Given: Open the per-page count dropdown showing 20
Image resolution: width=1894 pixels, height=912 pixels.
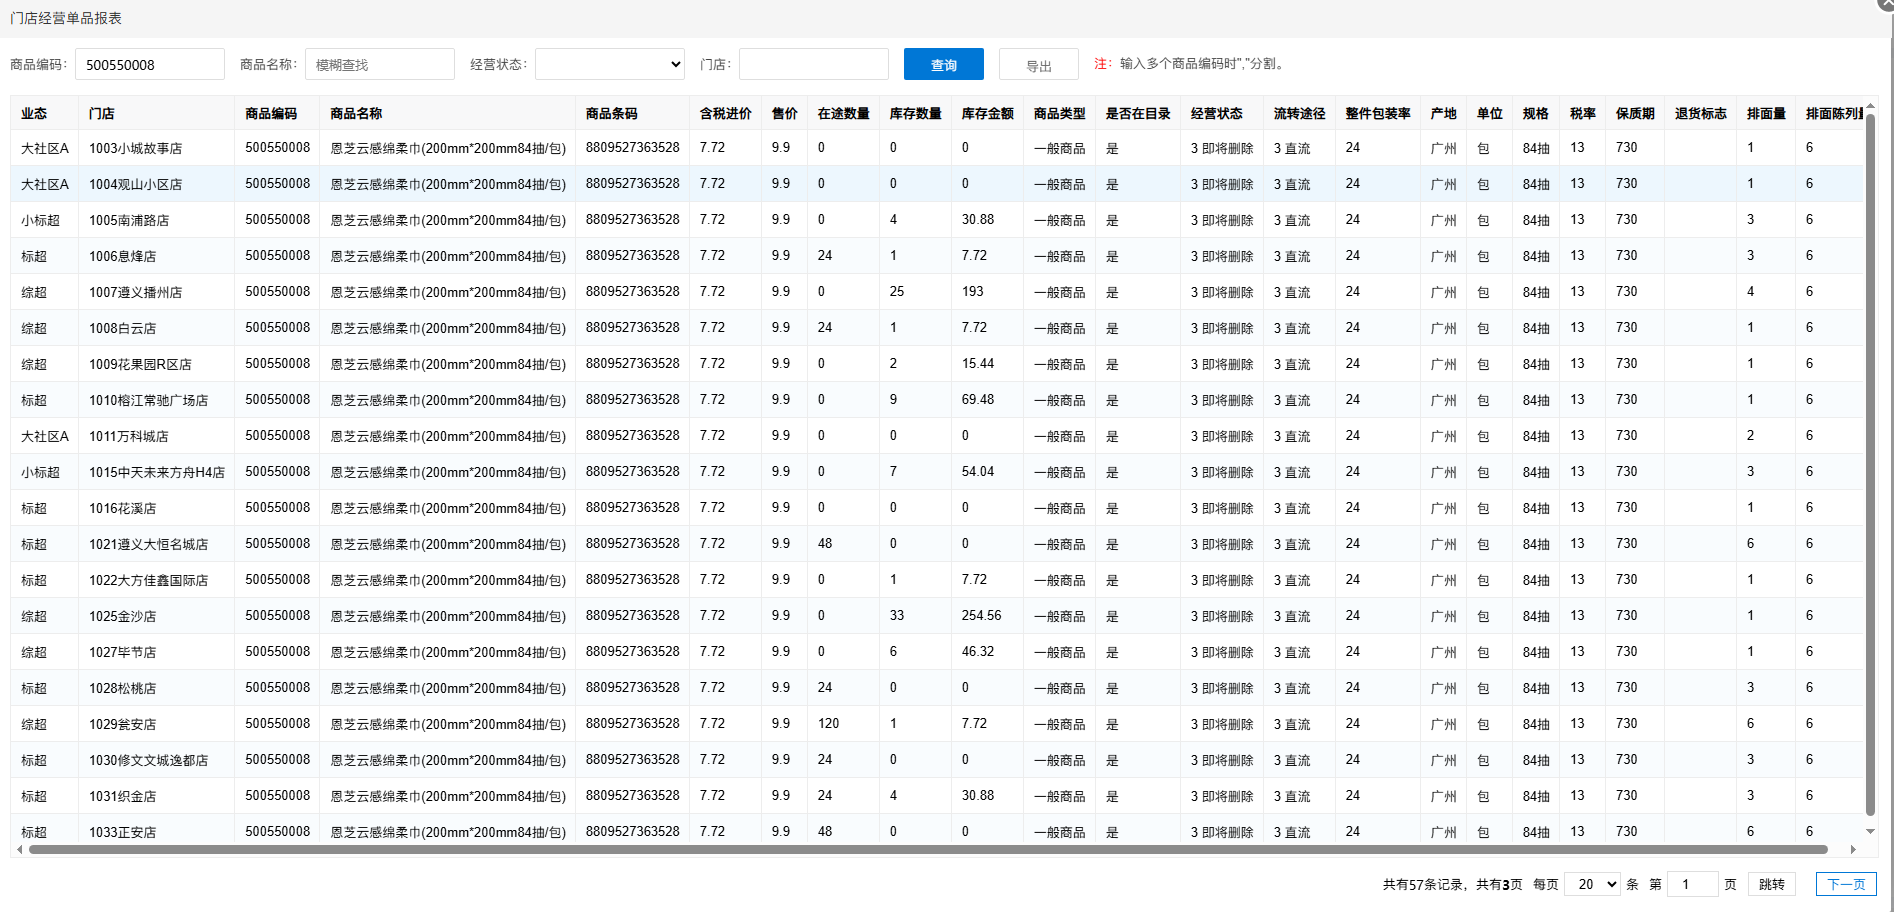Looking at the screenshot, I should 1591,884.
